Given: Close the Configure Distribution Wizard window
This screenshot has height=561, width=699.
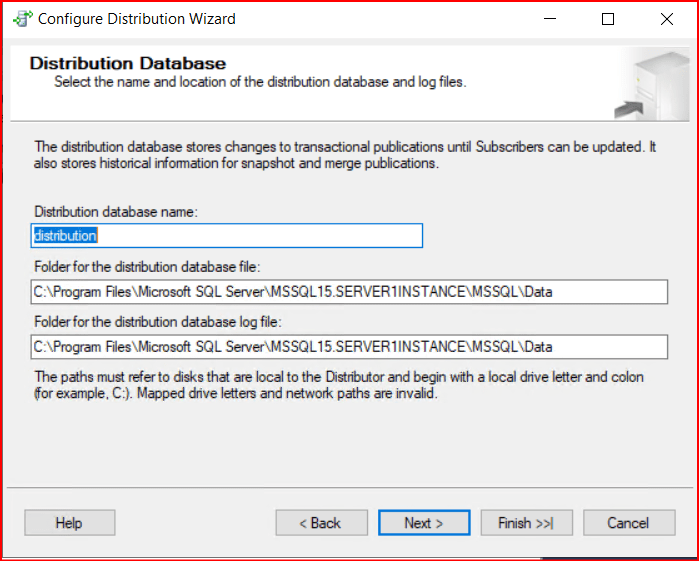Looking at the screenshot, I should 666,19.
